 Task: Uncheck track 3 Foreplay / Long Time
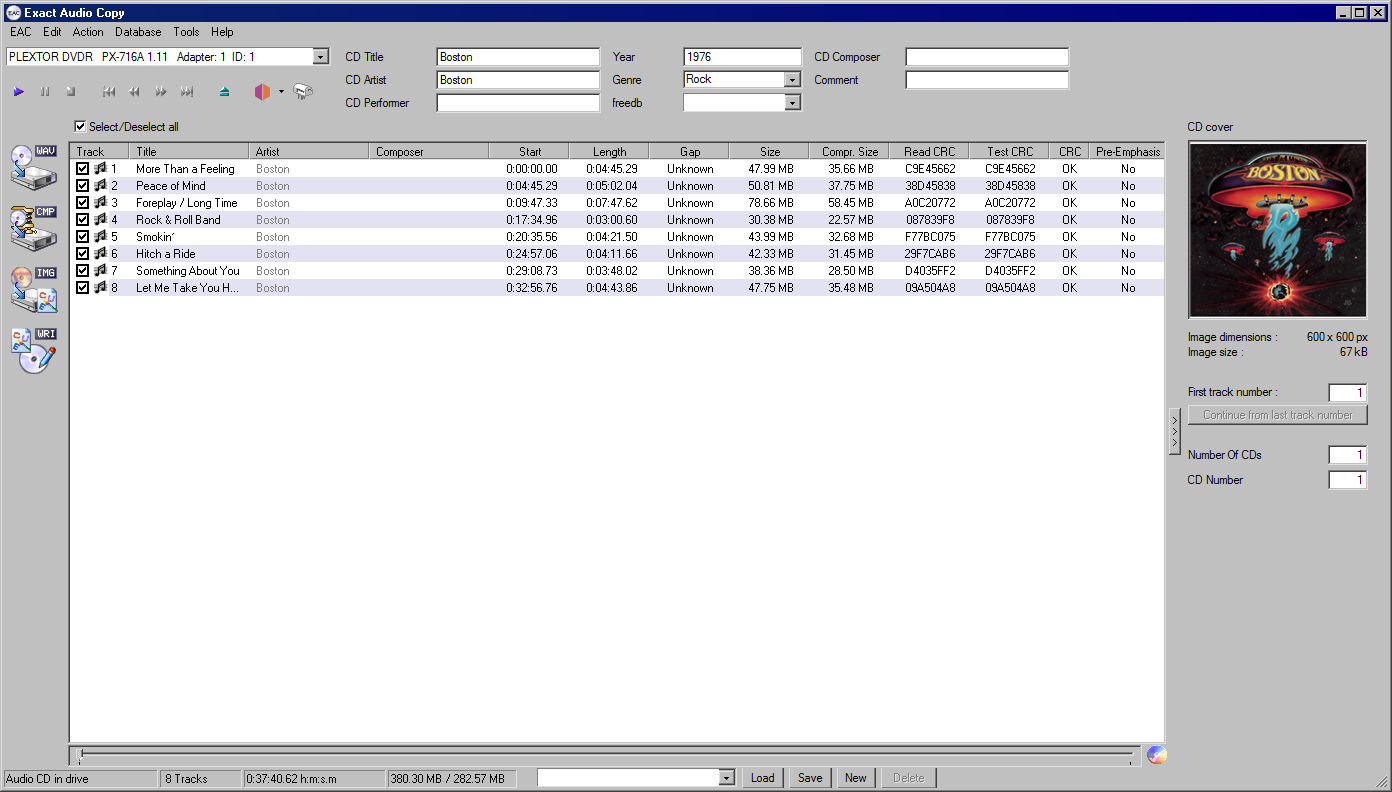pyautogui.click(x=83, y=203)
